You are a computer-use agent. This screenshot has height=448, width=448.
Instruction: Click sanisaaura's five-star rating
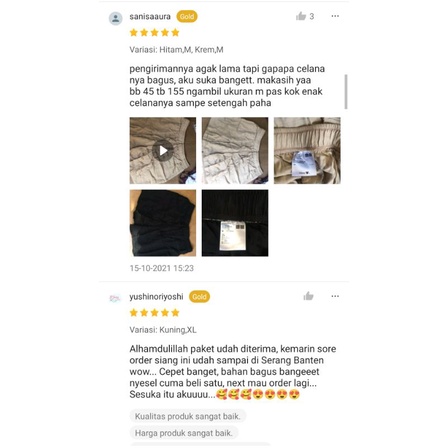click(x=155, y=33)
